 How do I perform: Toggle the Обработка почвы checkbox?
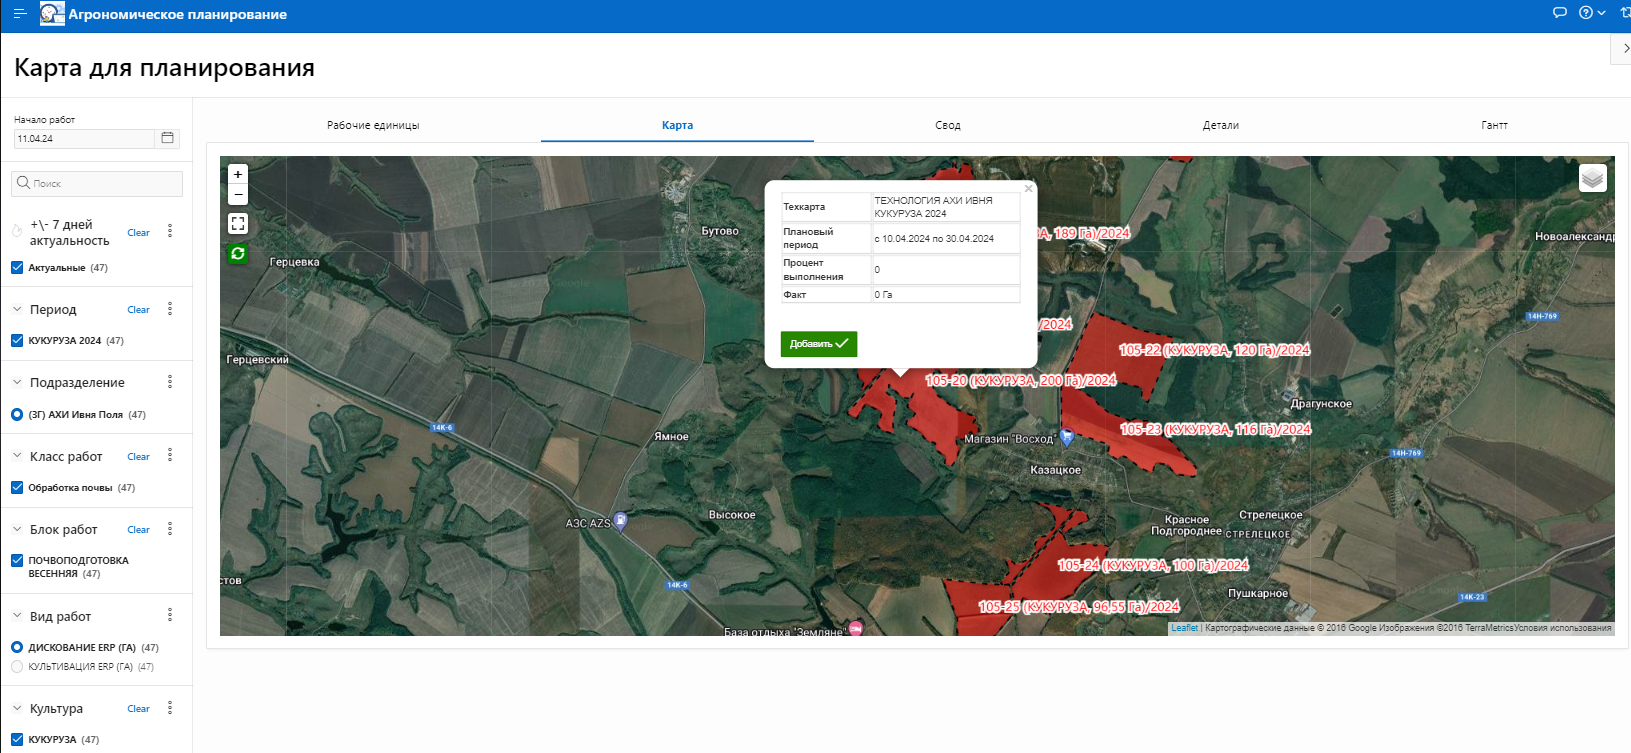[17, 487]
